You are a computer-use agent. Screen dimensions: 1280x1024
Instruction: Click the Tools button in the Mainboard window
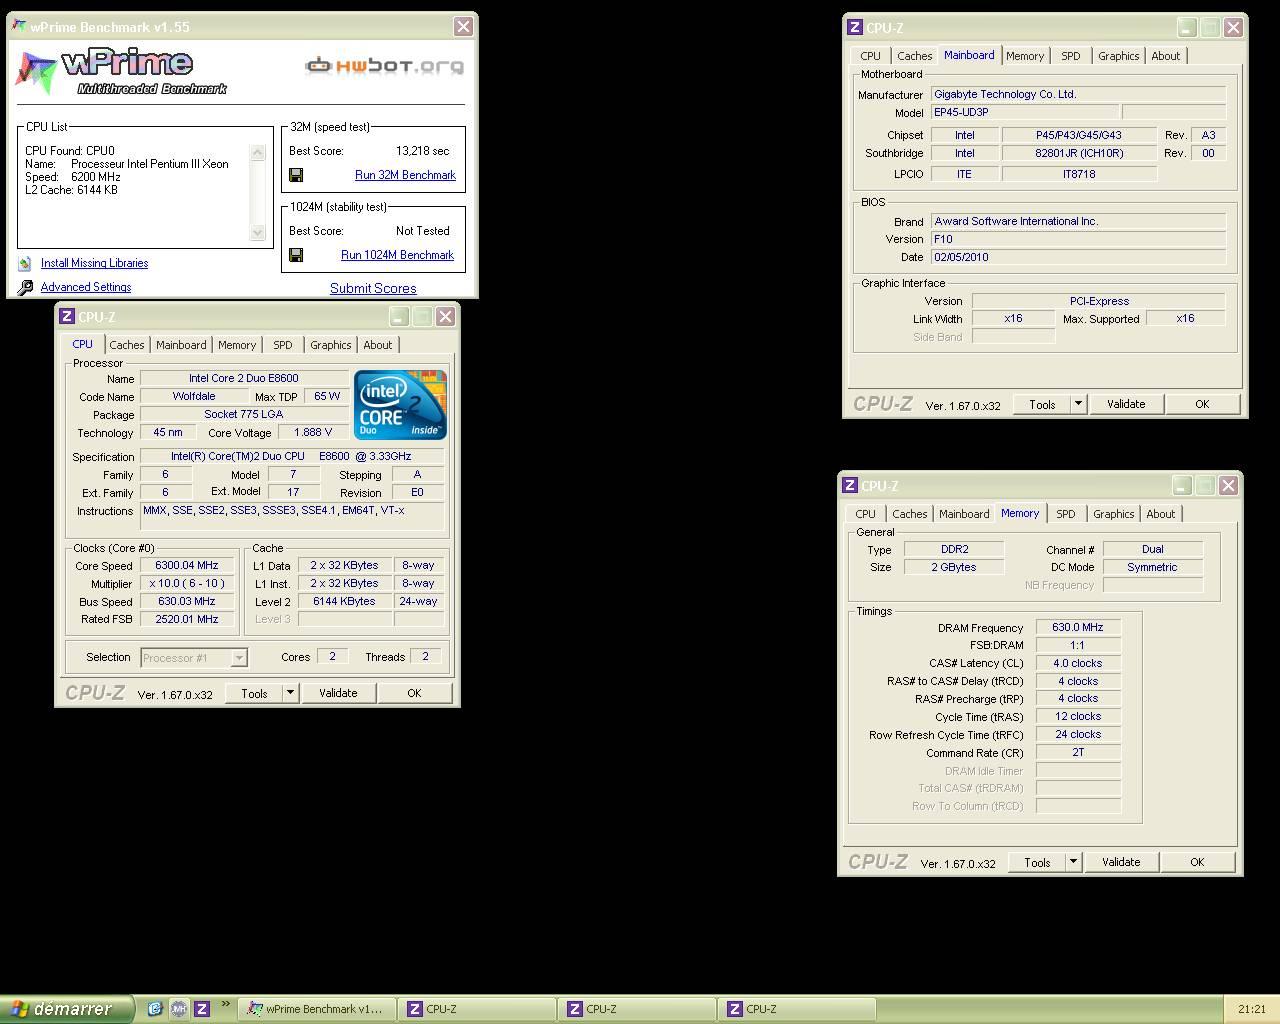[x=1042, y=404]
